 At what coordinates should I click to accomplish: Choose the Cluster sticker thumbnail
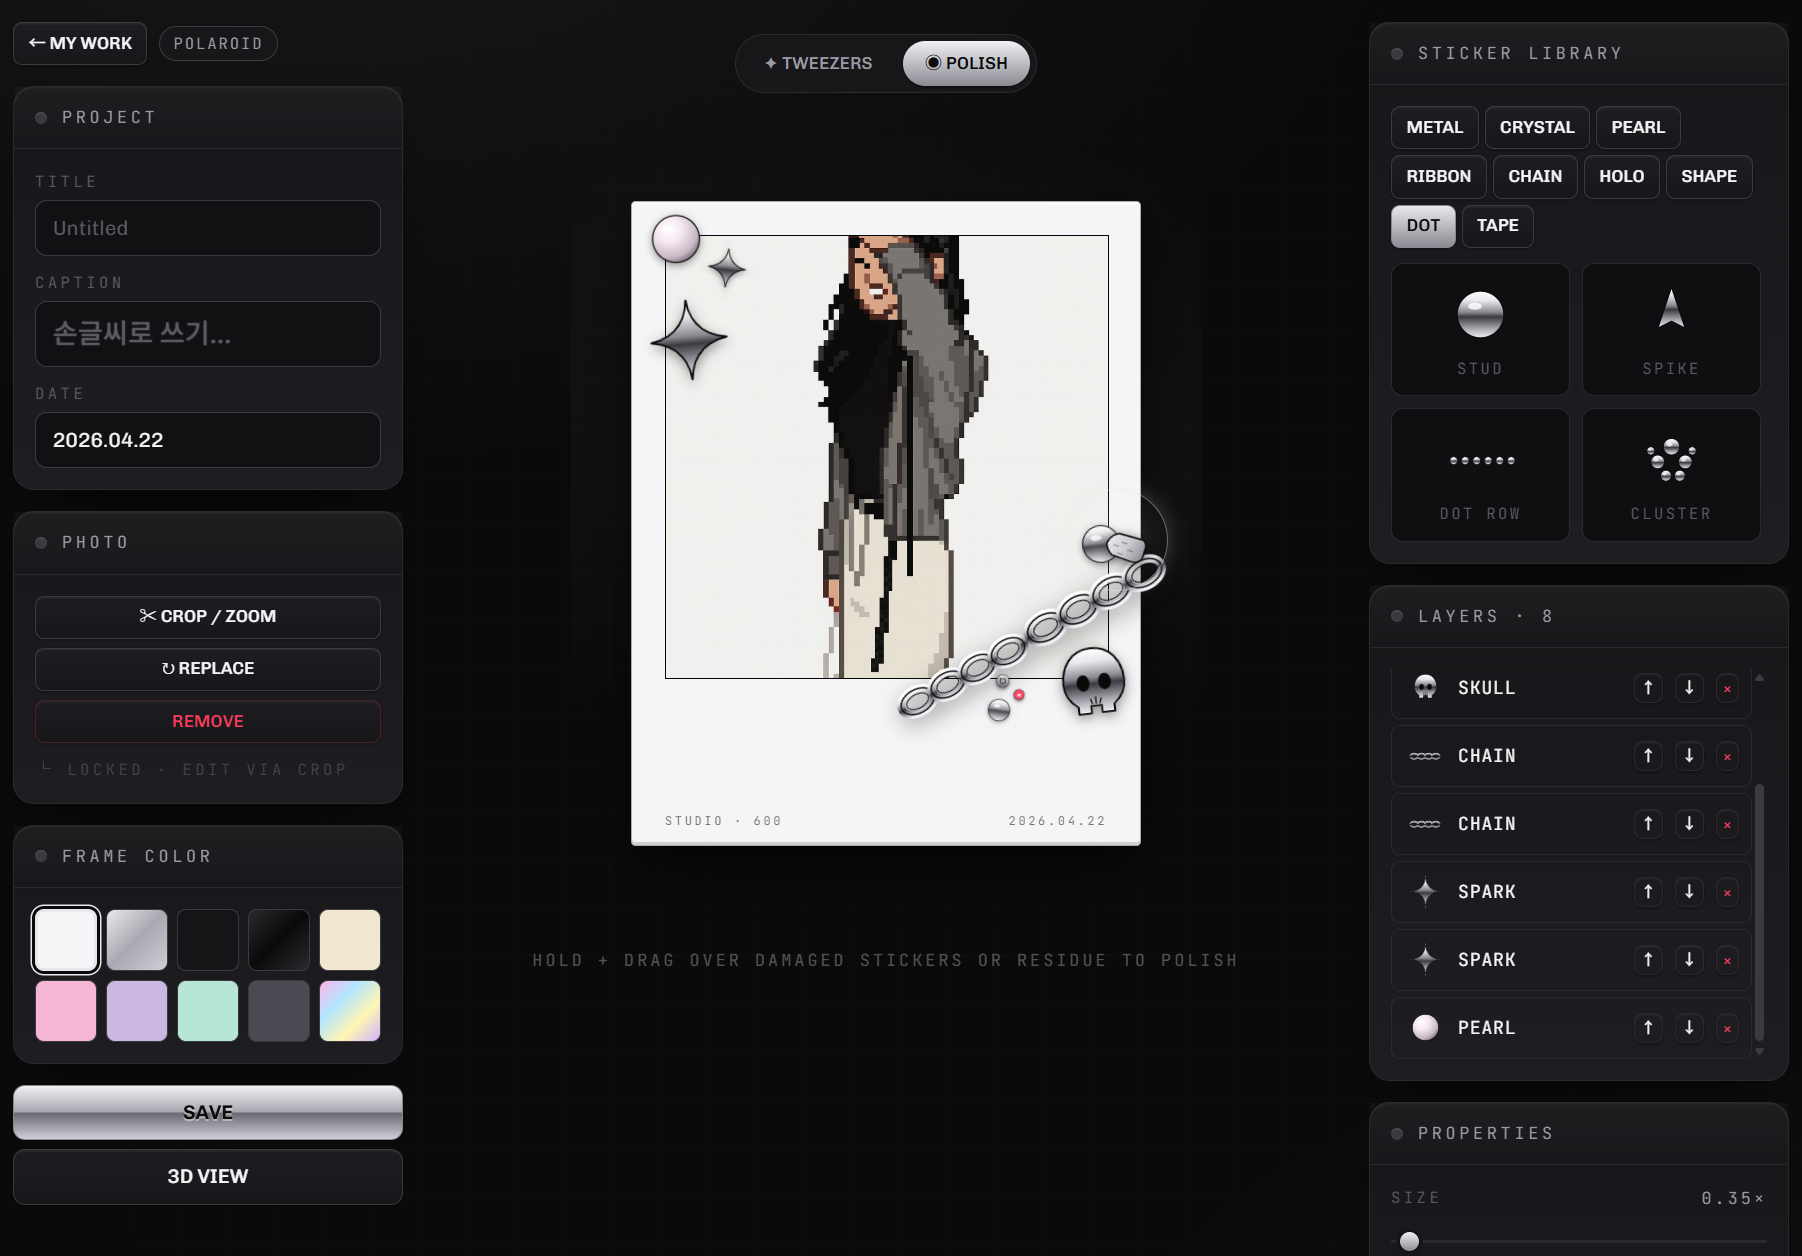click(x=1670, y=474)
